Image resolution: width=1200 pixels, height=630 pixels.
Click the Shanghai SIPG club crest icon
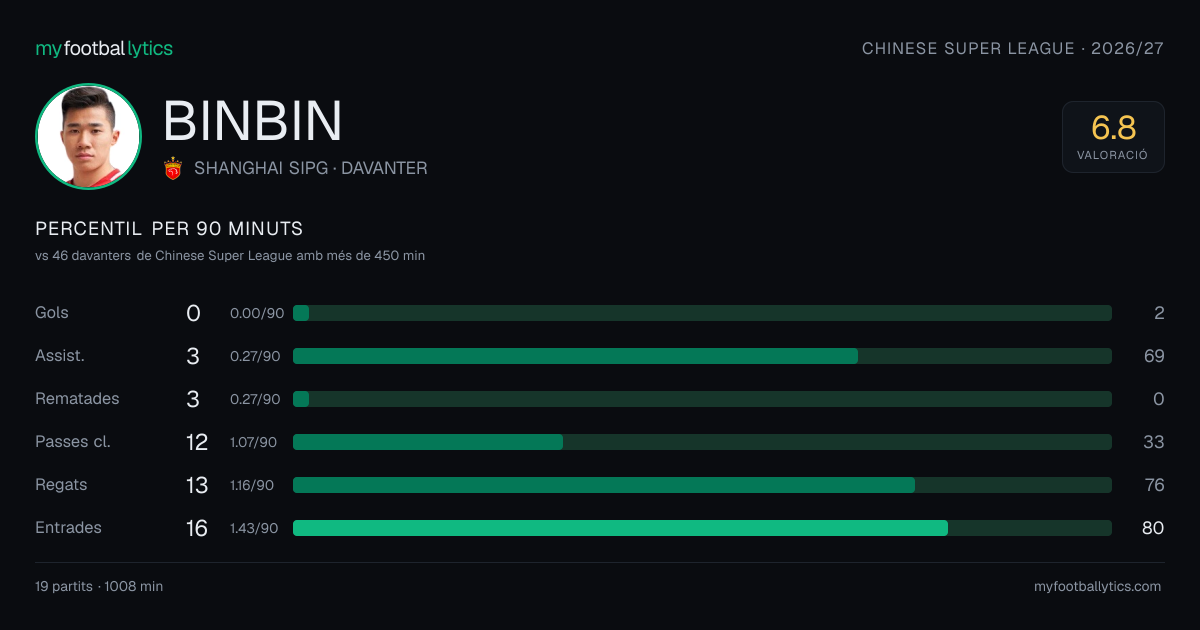pos(173,168)
